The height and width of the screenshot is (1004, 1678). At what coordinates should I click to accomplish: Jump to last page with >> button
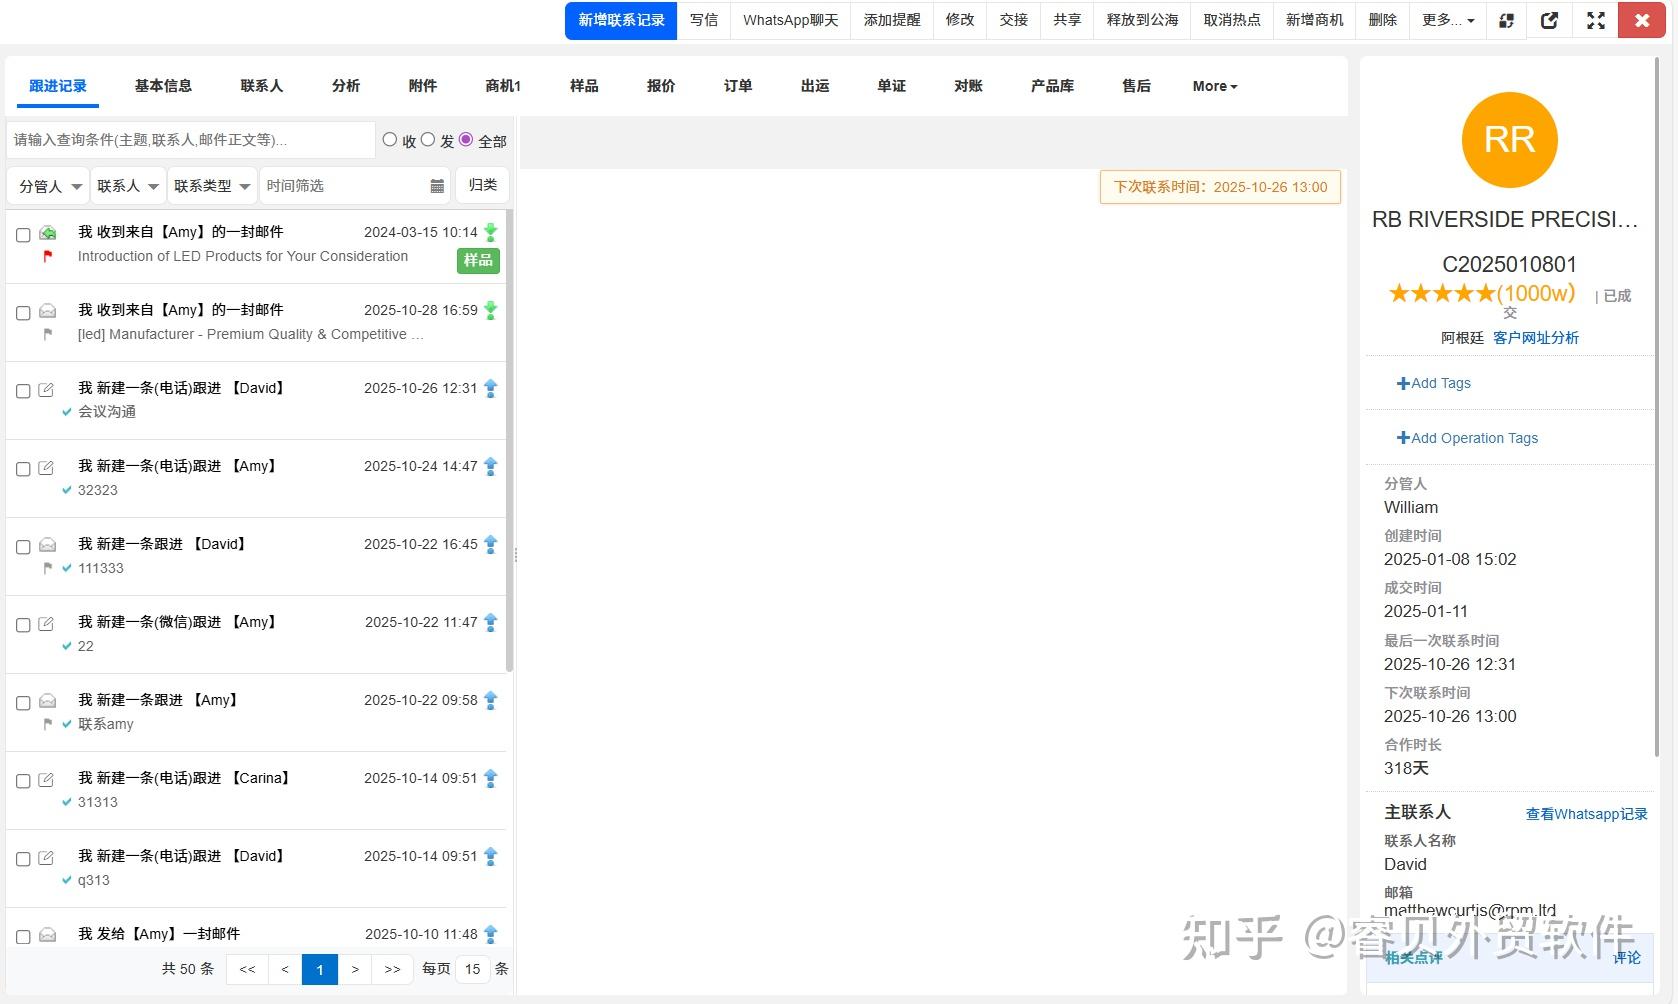pos(392,969)
